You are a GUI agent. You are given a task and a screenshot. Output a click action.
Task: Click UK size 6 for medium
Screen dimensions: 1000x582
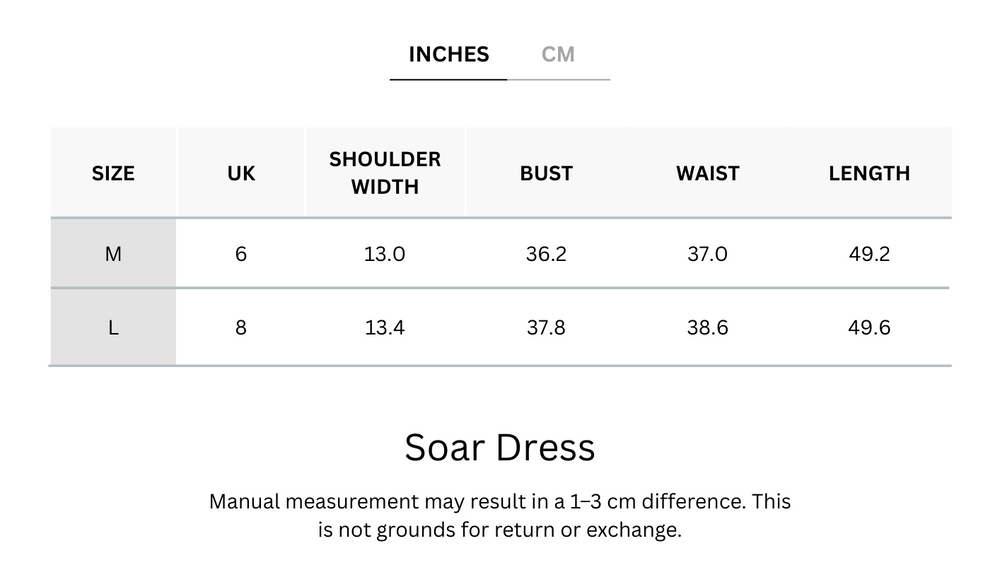tap(240, 254)
